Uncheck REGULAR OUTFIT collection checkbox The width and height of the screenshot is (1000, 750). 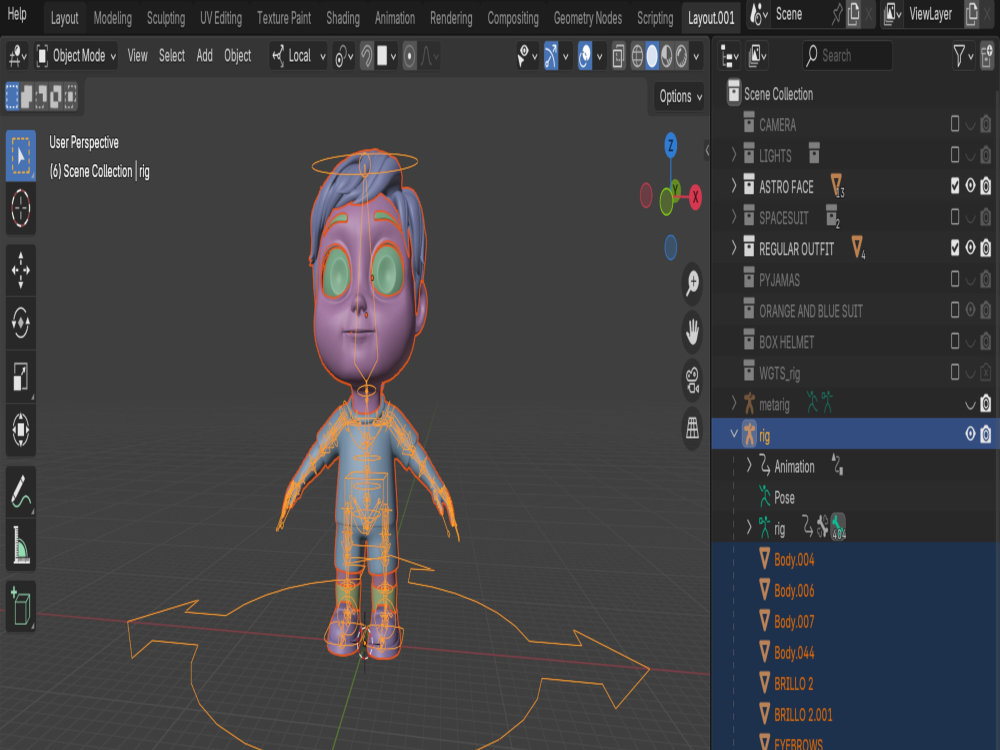(x=955, y=247)
